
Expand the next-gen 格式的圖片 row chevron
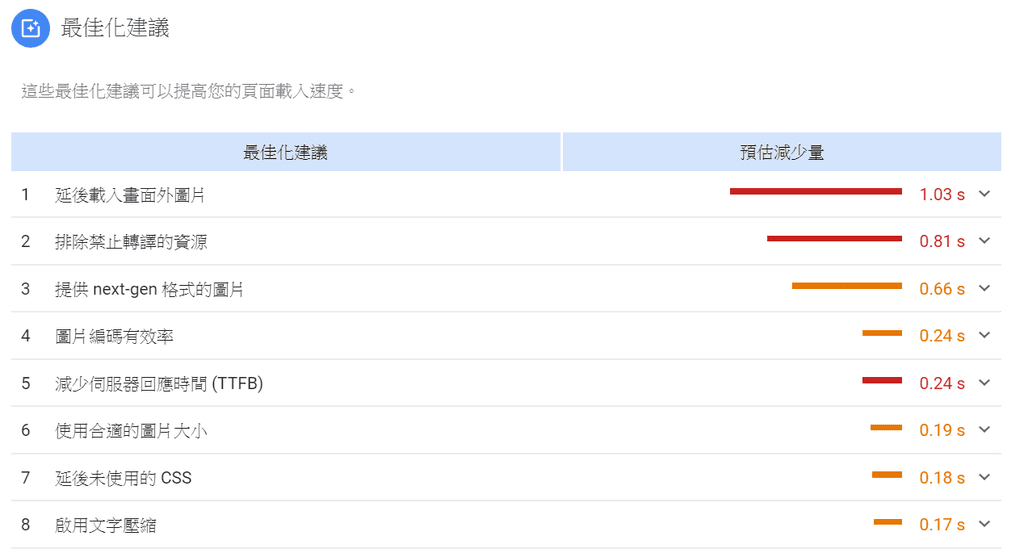tap(985, 288)
